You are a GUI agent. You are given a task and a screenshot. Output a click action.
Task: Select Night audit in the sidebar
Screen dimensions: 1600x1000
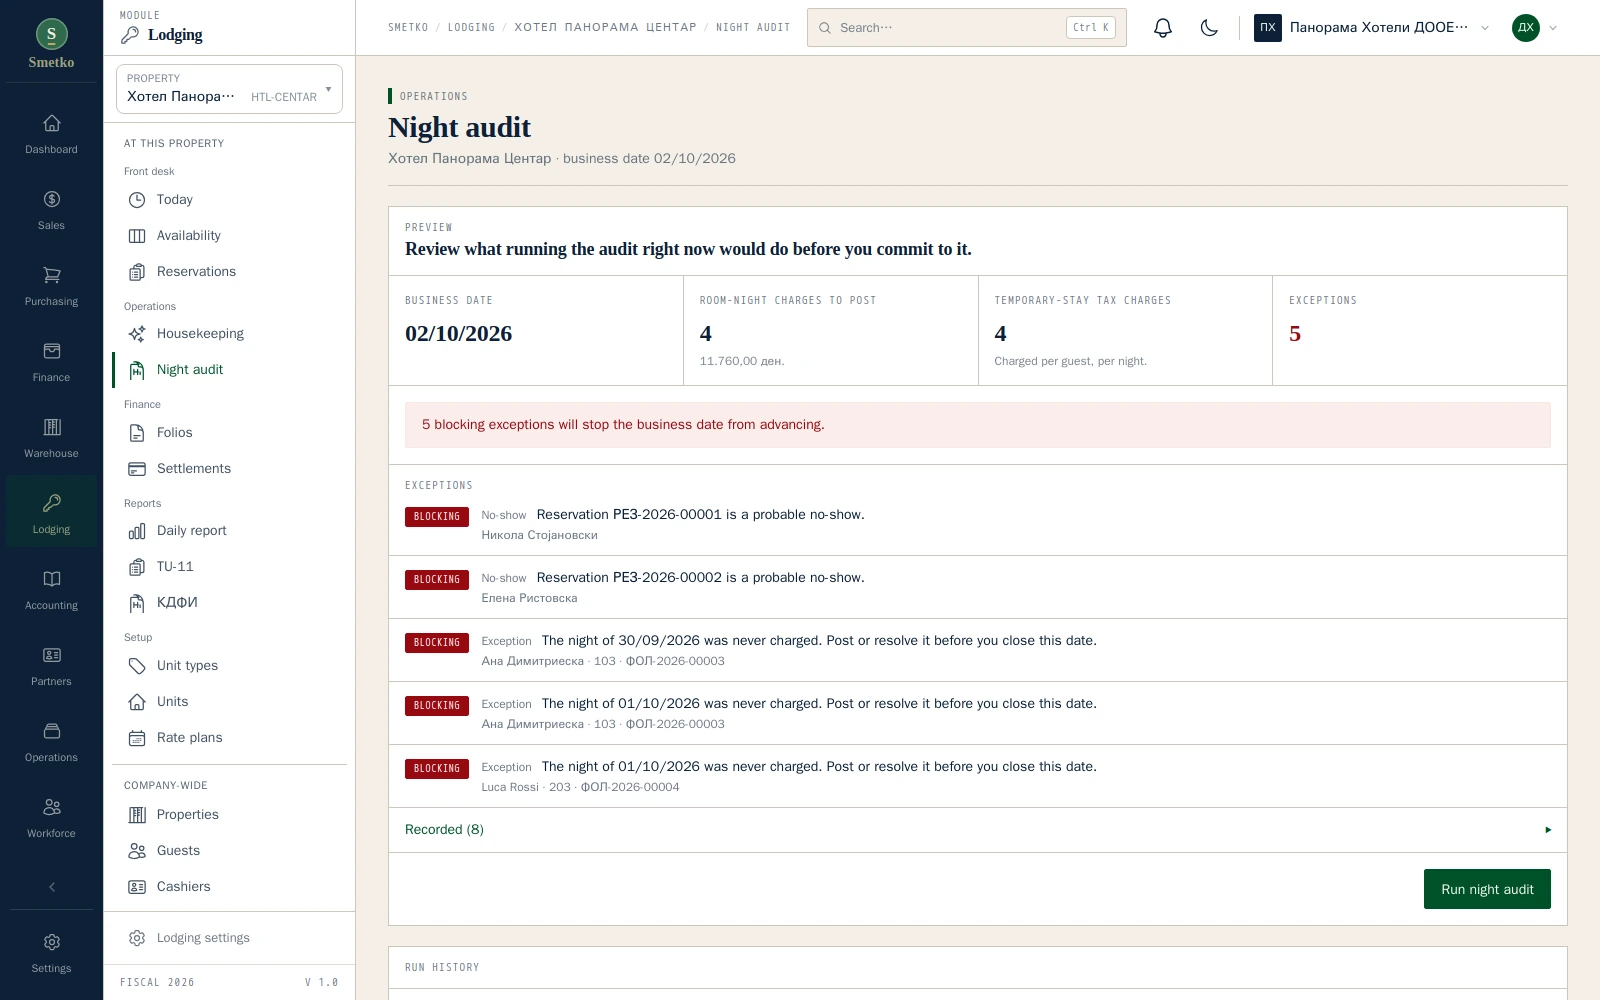[x=229, y=370]
